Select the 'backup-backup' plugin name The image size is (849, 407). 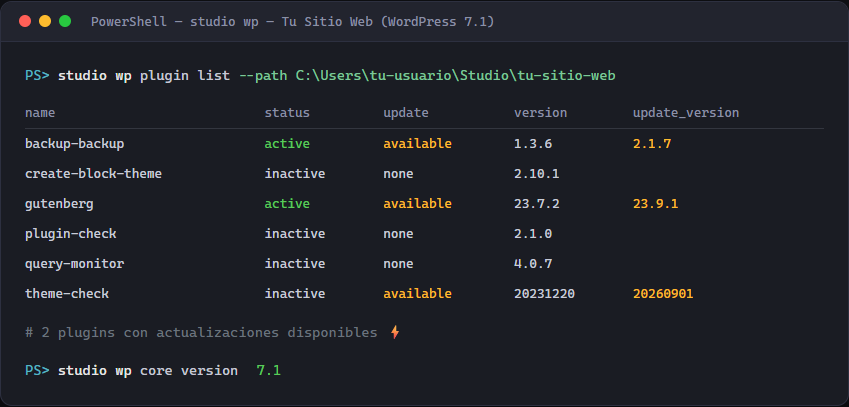[x=75, y=143]
